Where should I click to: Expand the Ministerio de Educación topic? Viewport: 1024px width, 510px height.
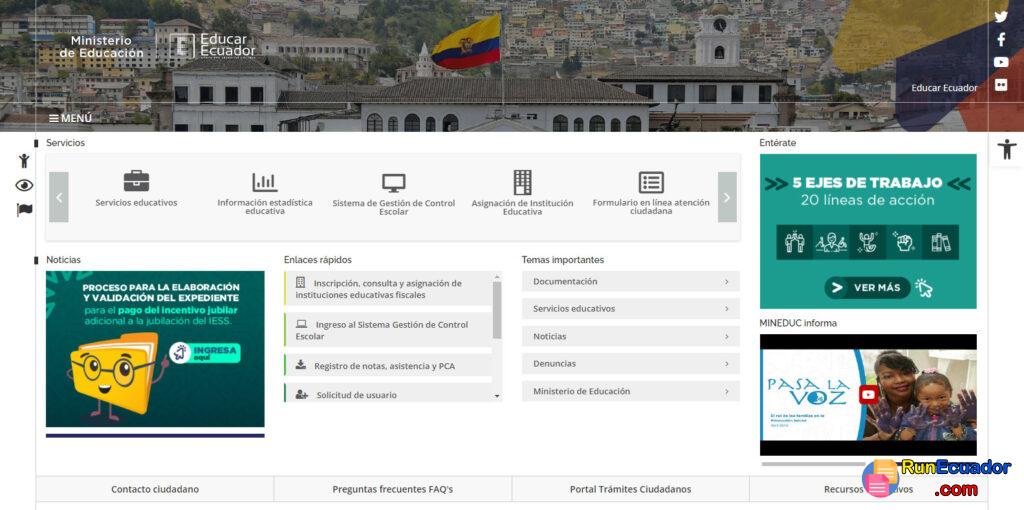[631, 391]
